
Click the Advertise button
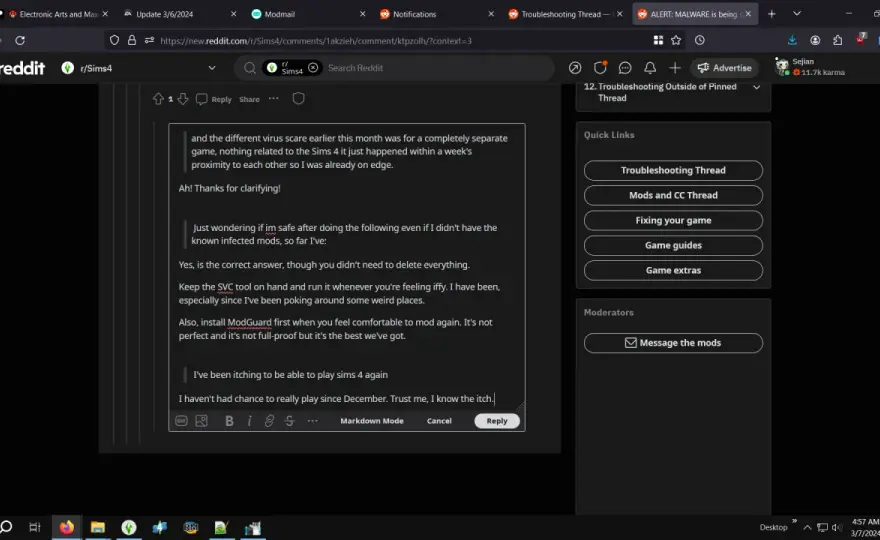click(725, 68)
